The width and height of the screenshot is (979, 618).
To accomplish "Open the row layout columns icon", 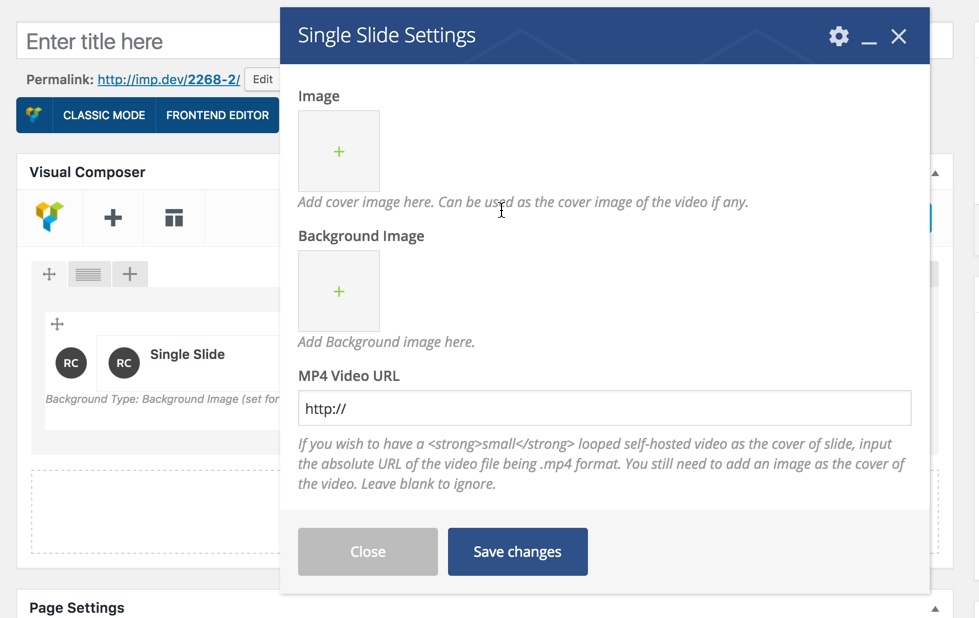I will [x=88, y=274].
